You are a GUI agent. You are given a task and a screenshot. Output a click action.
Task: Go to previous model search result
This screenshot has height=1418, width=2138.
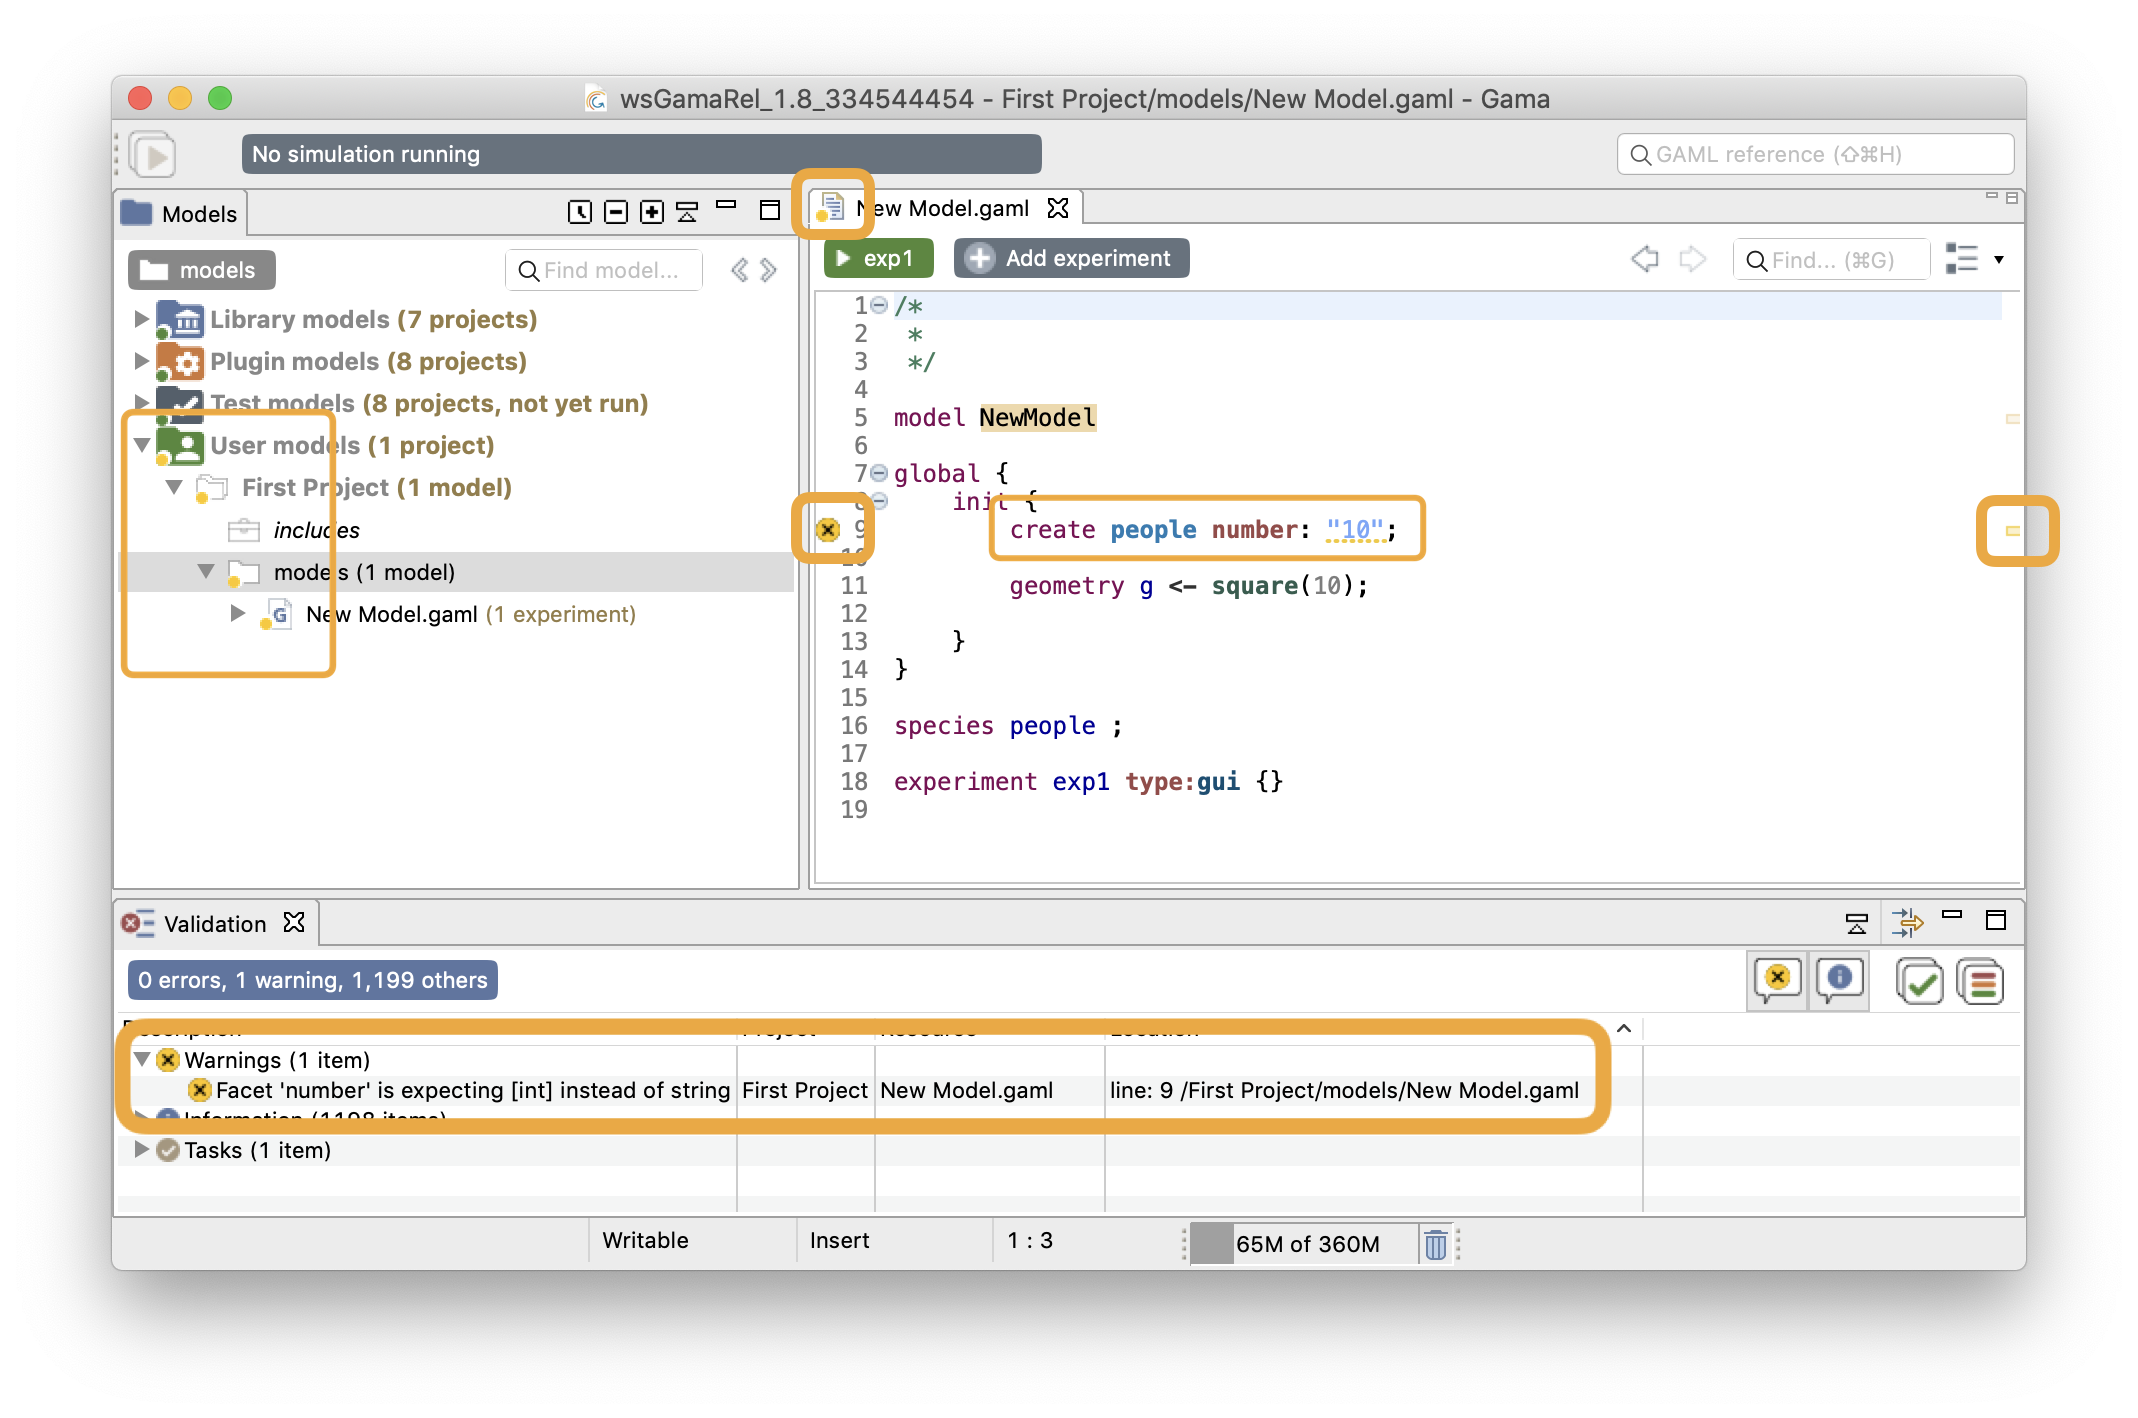point(739,270)
